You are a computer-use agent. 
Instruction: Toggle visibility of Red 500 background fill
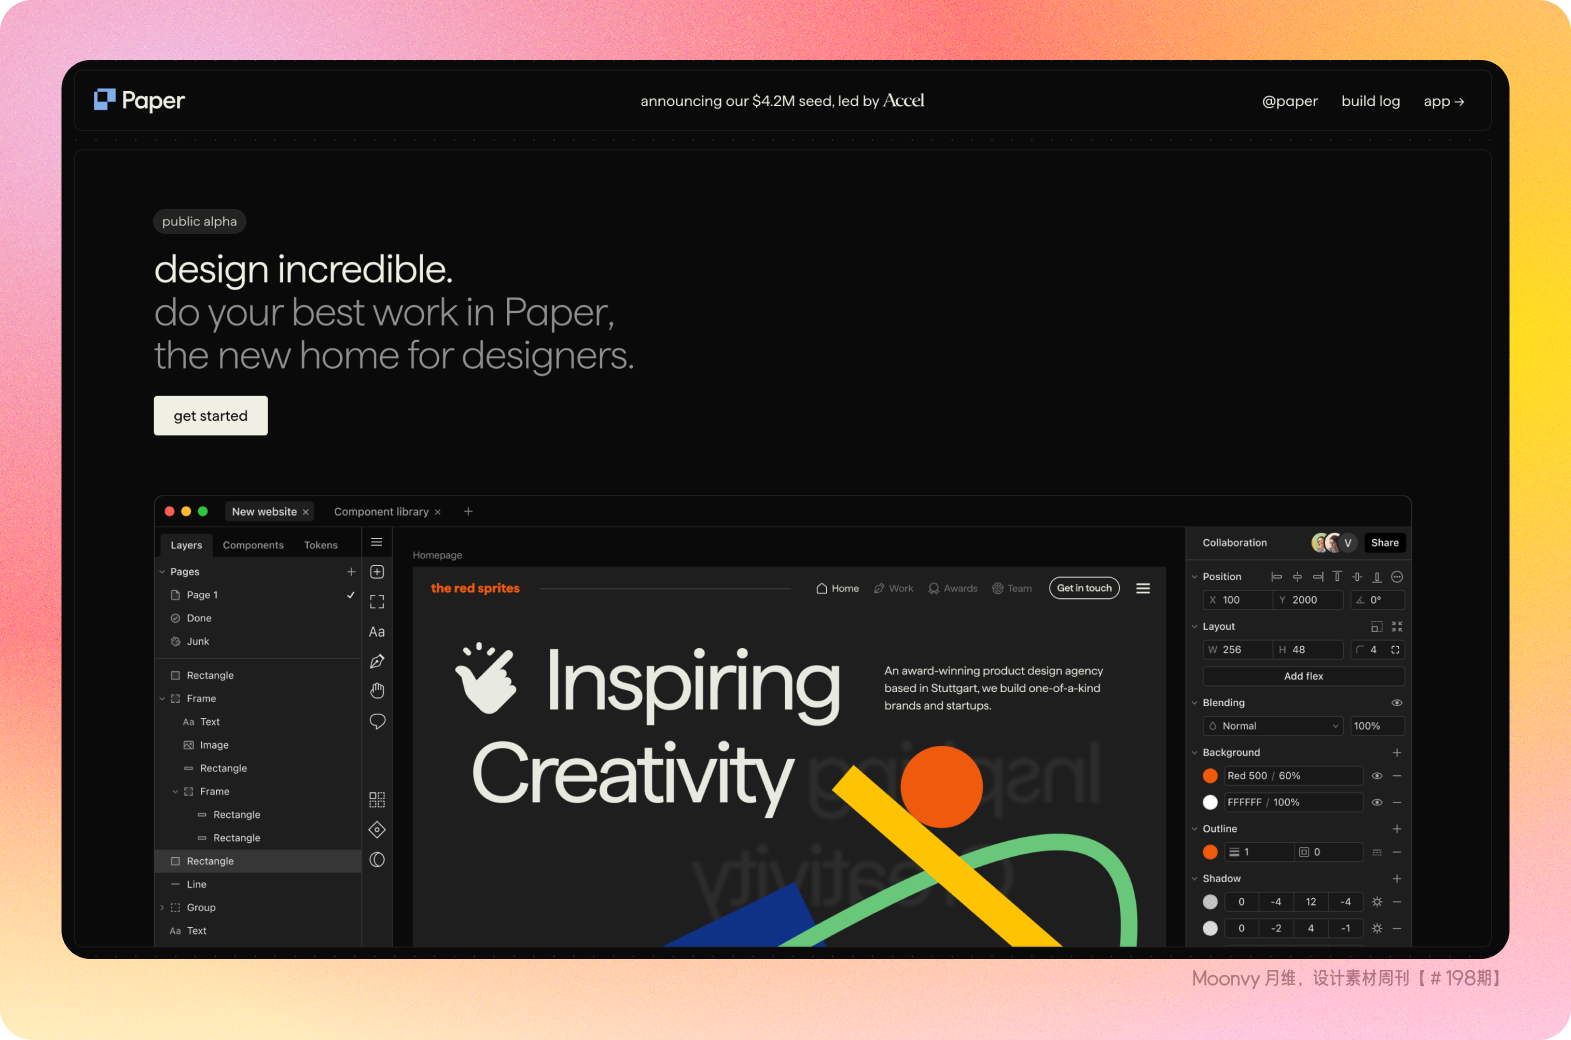1377,776
